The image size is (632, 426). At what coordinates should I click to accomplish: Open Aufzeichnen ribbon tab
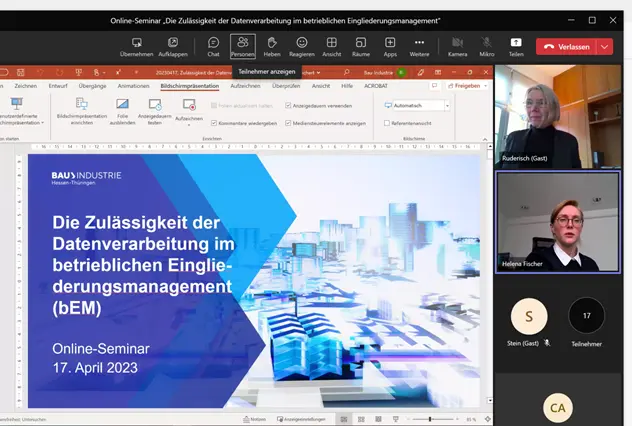245,86
